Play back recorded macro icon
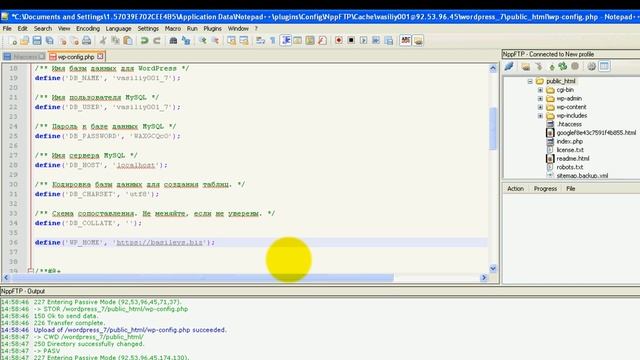Viewport: 640px width, 360px height. point(363,40)
